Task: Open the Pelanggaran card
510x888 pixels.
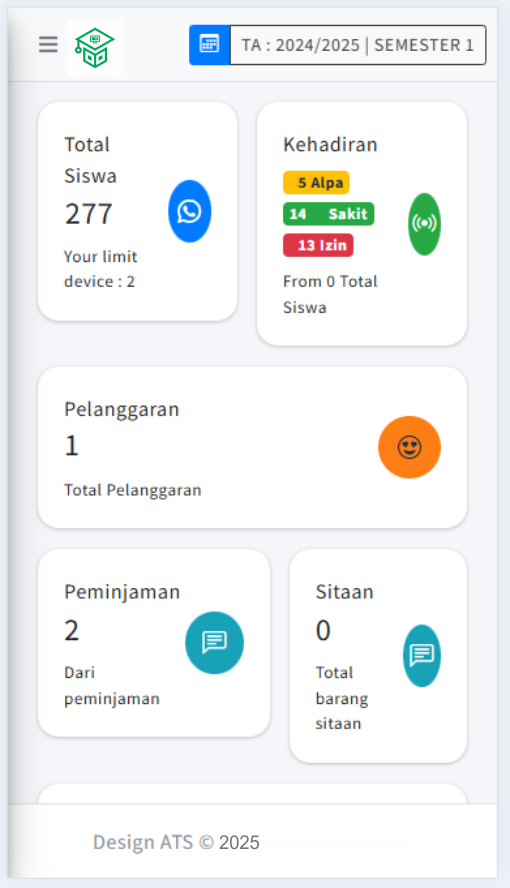Action: pyautogui.click(x=252, y=447)
